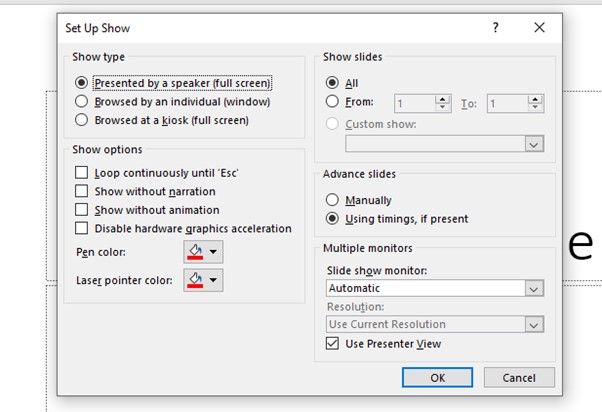
Task: Select Manually under Advance slides
Action: [333, 200]
